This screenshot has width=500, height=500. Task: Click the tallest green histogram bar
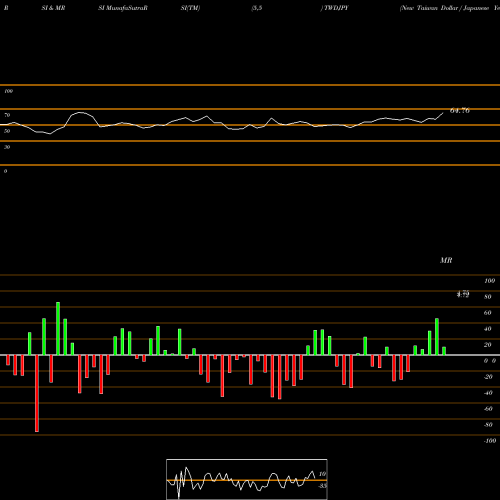(x=58, y=329)
